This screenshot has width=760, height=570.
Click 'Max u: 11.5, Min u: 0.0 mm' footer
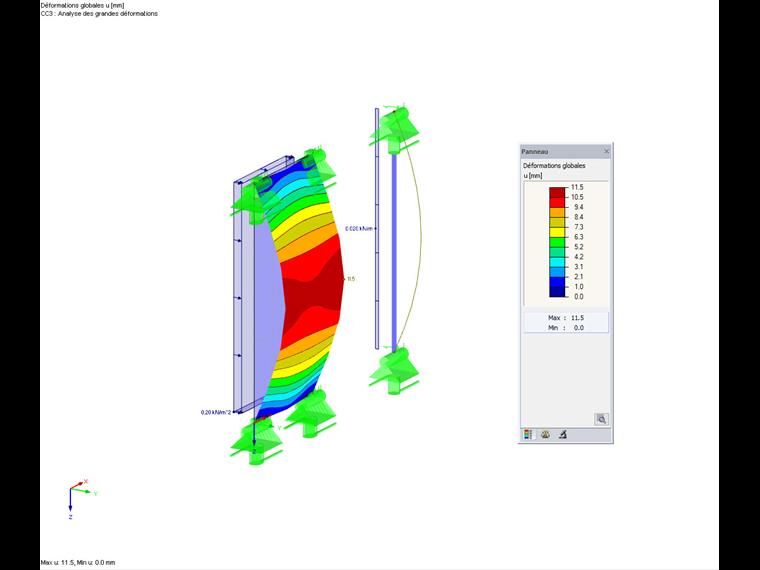[x=78, y=563]
